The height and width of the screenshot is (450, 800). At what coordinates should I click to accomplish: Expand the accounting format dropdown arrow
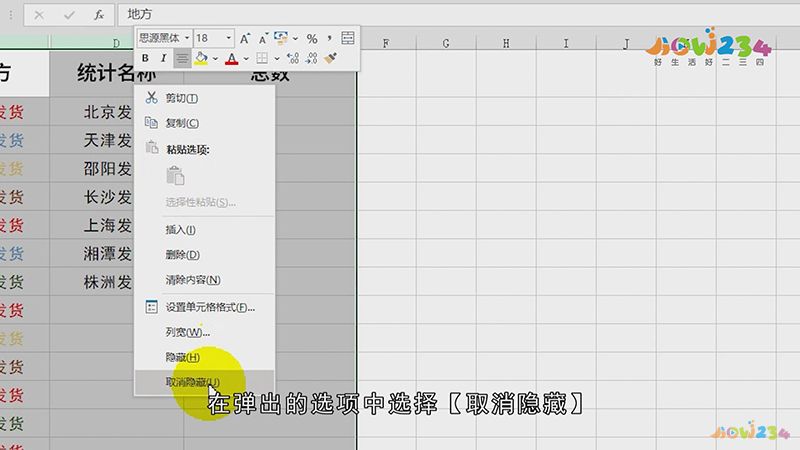click(x=295, y=38)
